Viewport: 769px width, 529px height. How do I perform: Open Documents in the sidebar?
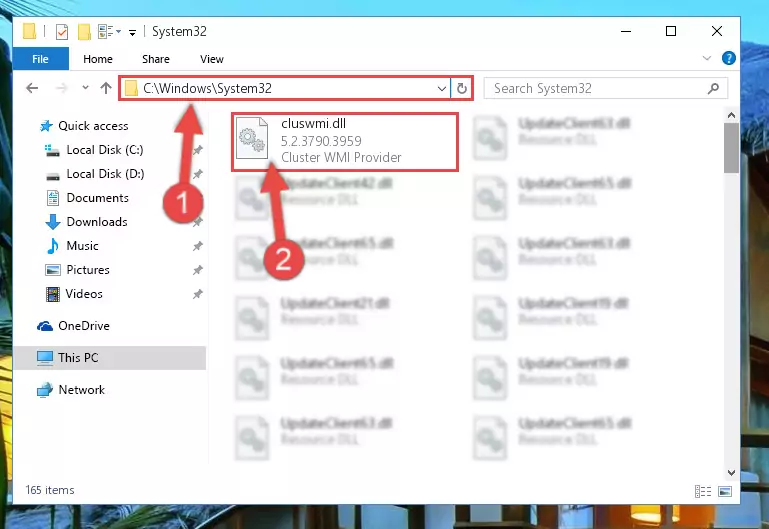click(x=98, y=198)
